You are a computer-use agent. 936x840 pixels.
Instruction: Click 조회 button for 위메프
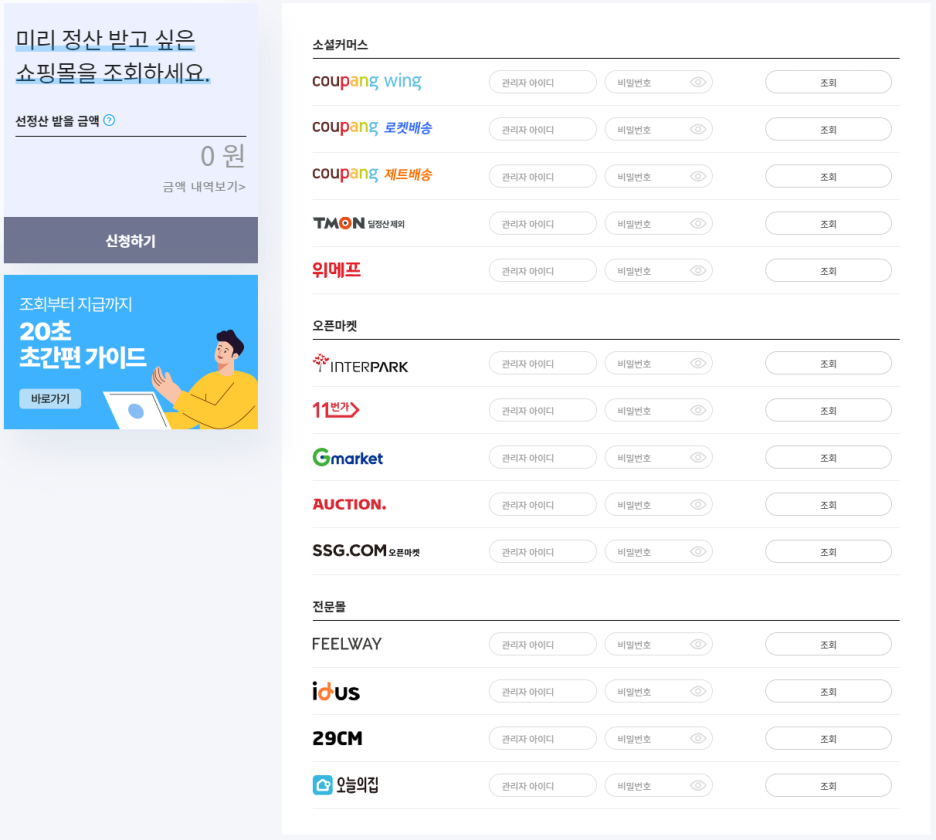(x=828, y=271)
